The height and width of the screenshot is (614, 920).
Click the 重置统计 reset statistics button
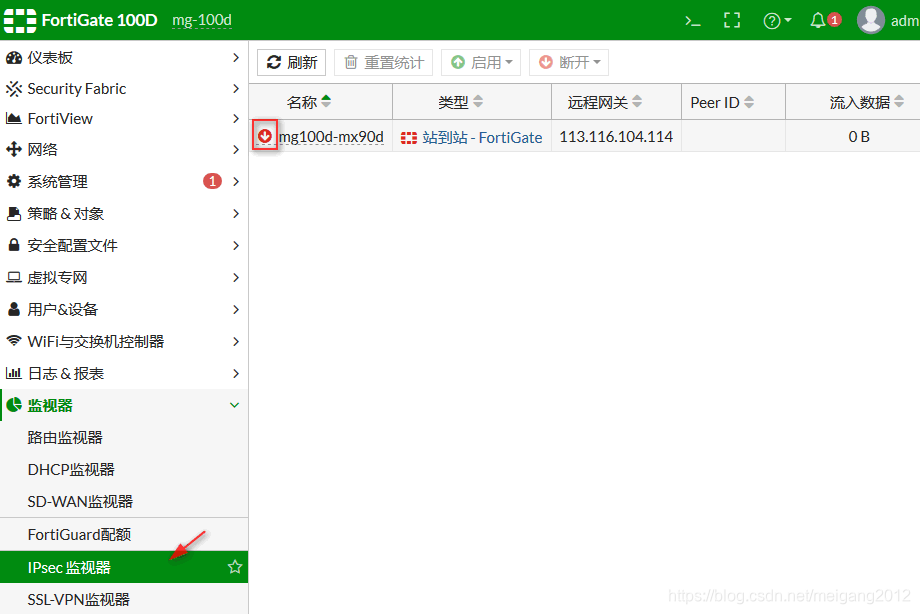[x=384, y=62]
